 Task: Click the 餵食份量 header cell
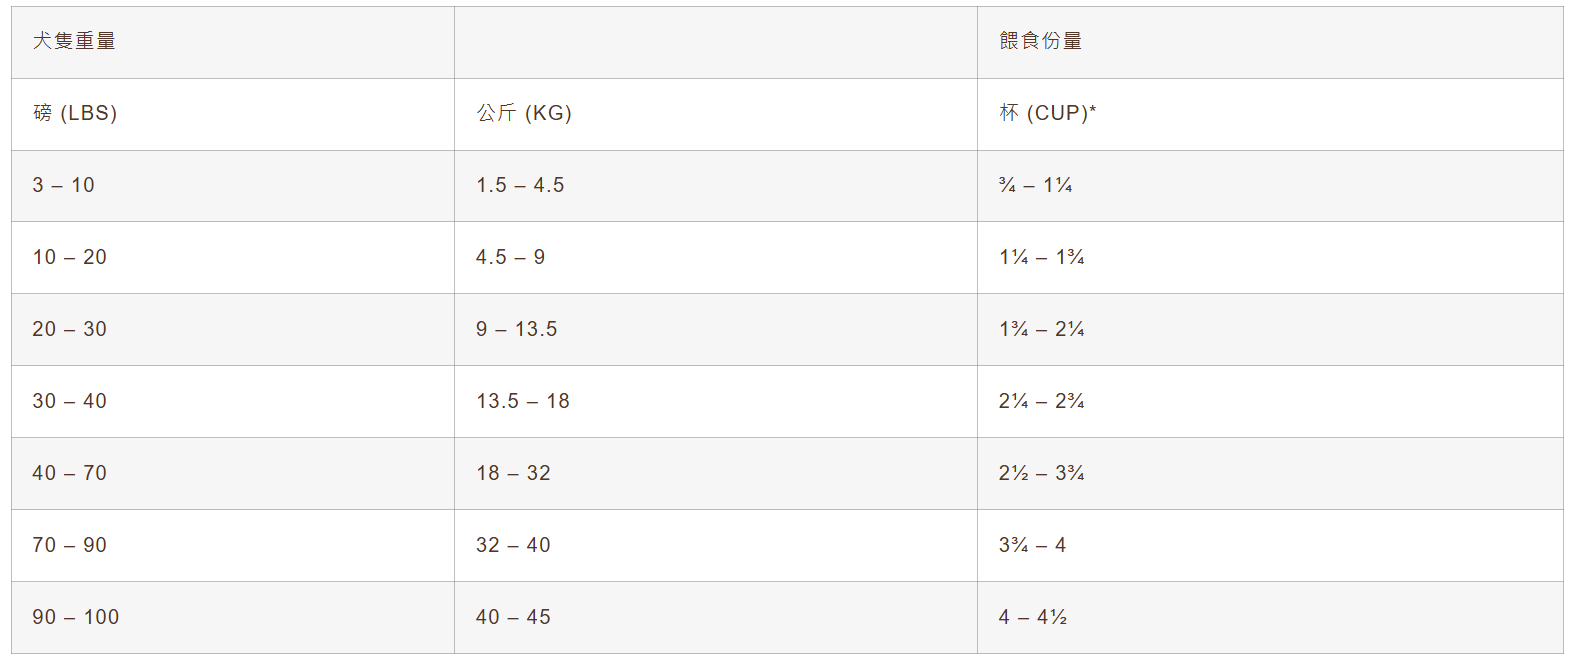pyautogui.click(x=1040, y=41)
